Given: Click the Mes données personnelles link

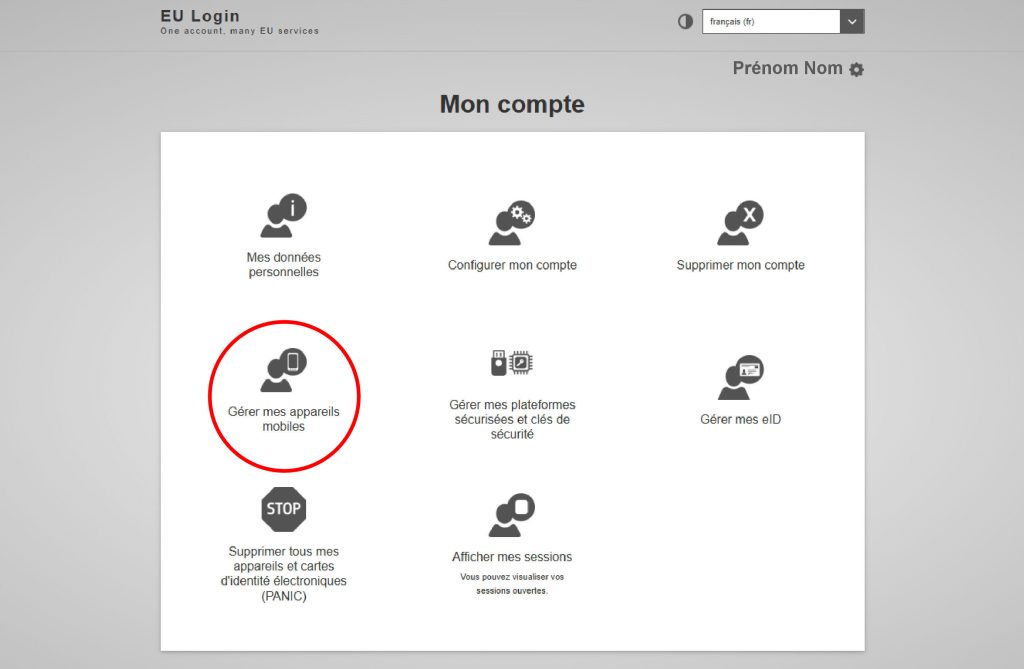Looking at the screenshot, I should coord(283,264).
